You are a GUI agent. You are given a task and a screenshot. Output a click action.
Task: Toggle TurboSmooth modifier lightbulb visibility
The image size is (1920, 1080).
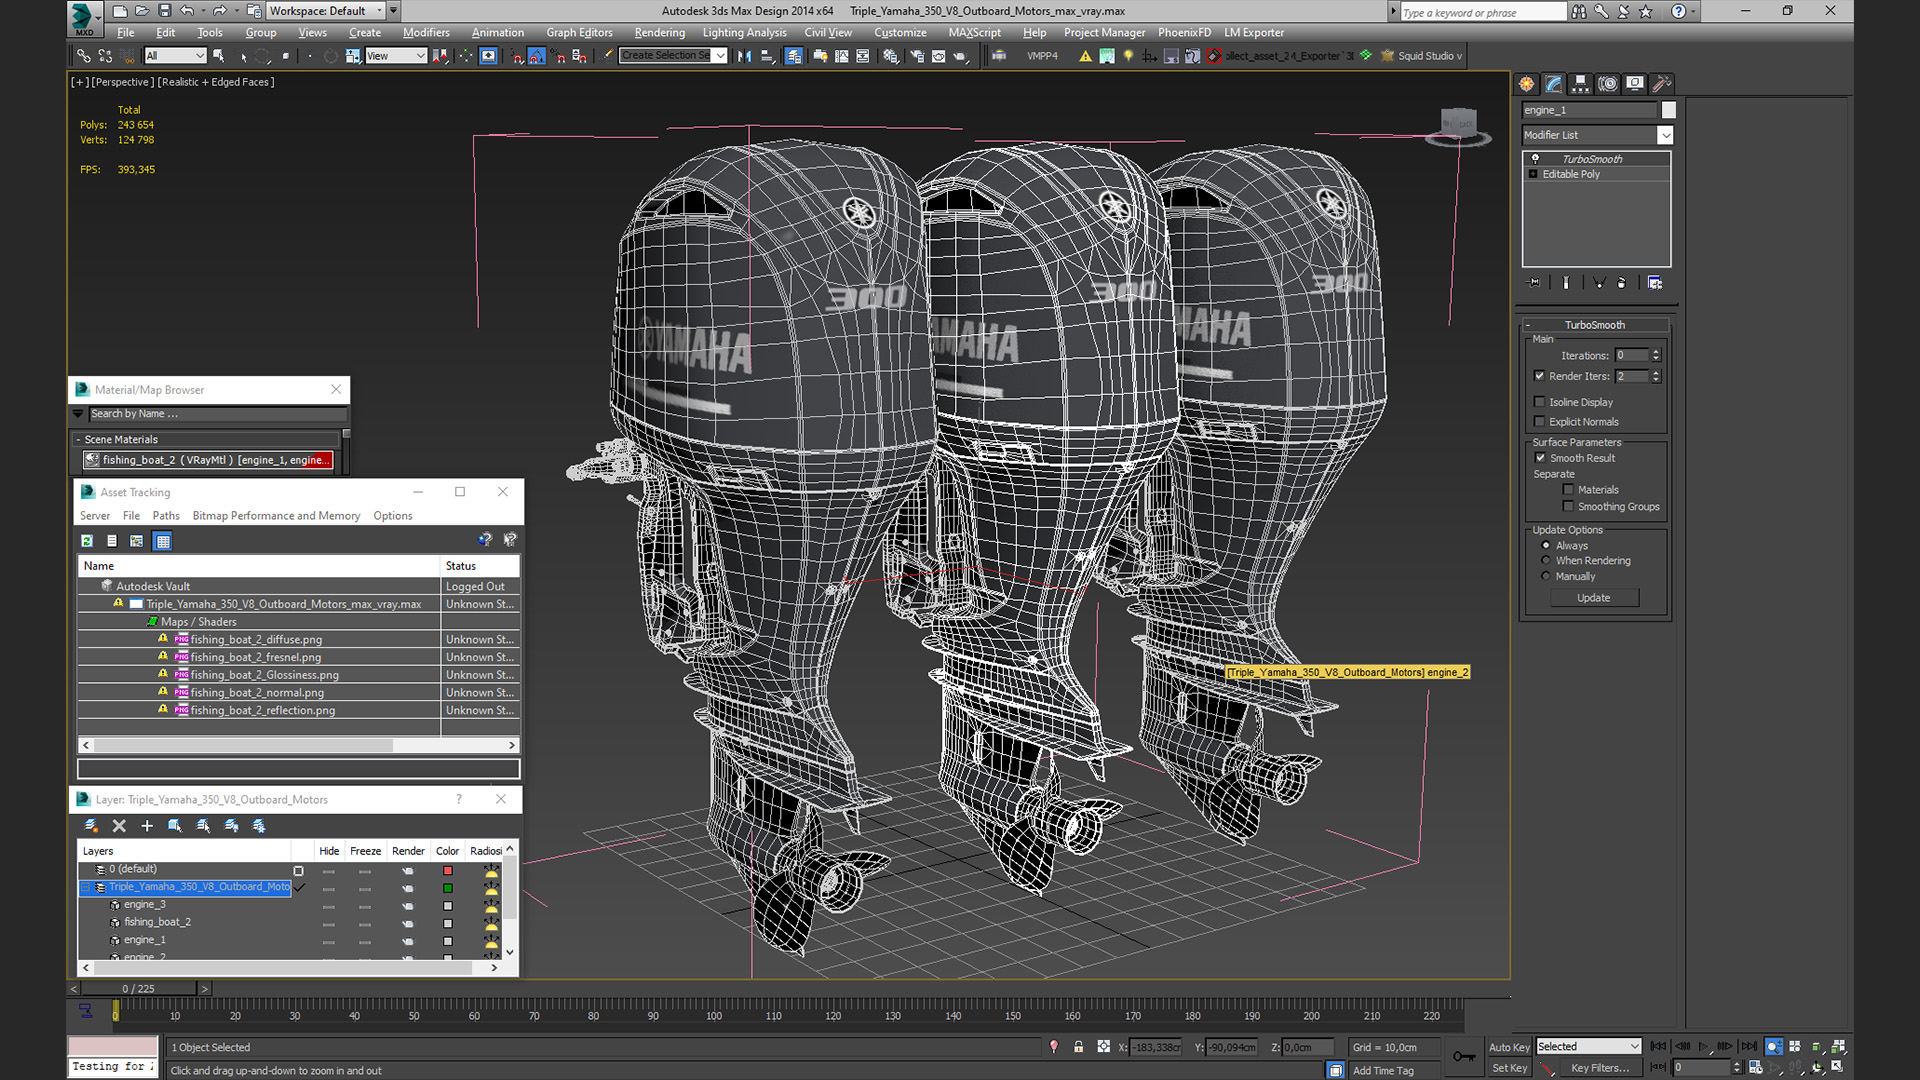pyautogui.click(x=1535, y=159)
